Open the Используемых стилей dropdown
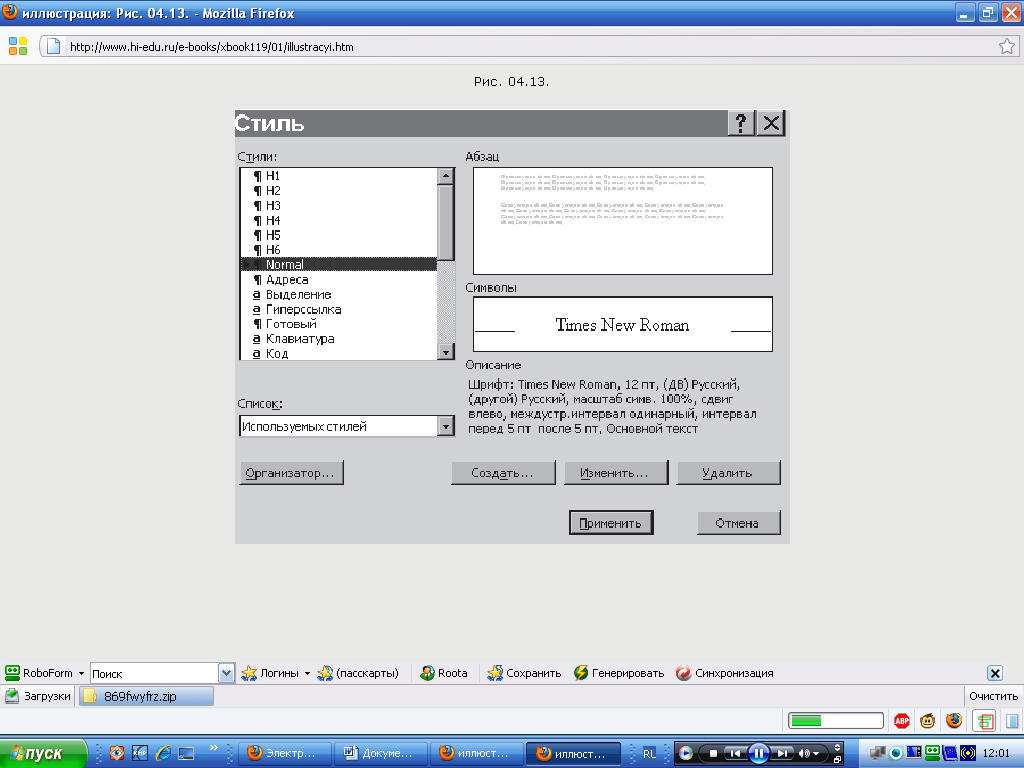This screenshot has height=768, width=1024. pos(445,426)
